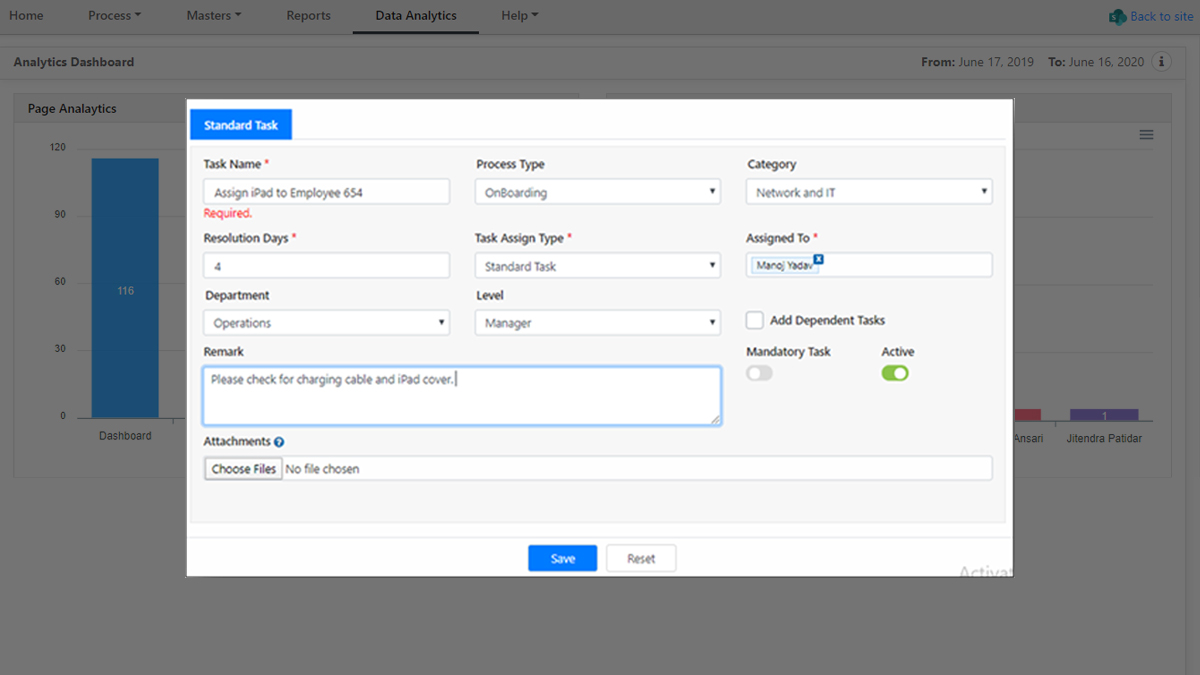Open the Category dropdown showing Network and IT
1200x675 pixels.
pos(868,190)
